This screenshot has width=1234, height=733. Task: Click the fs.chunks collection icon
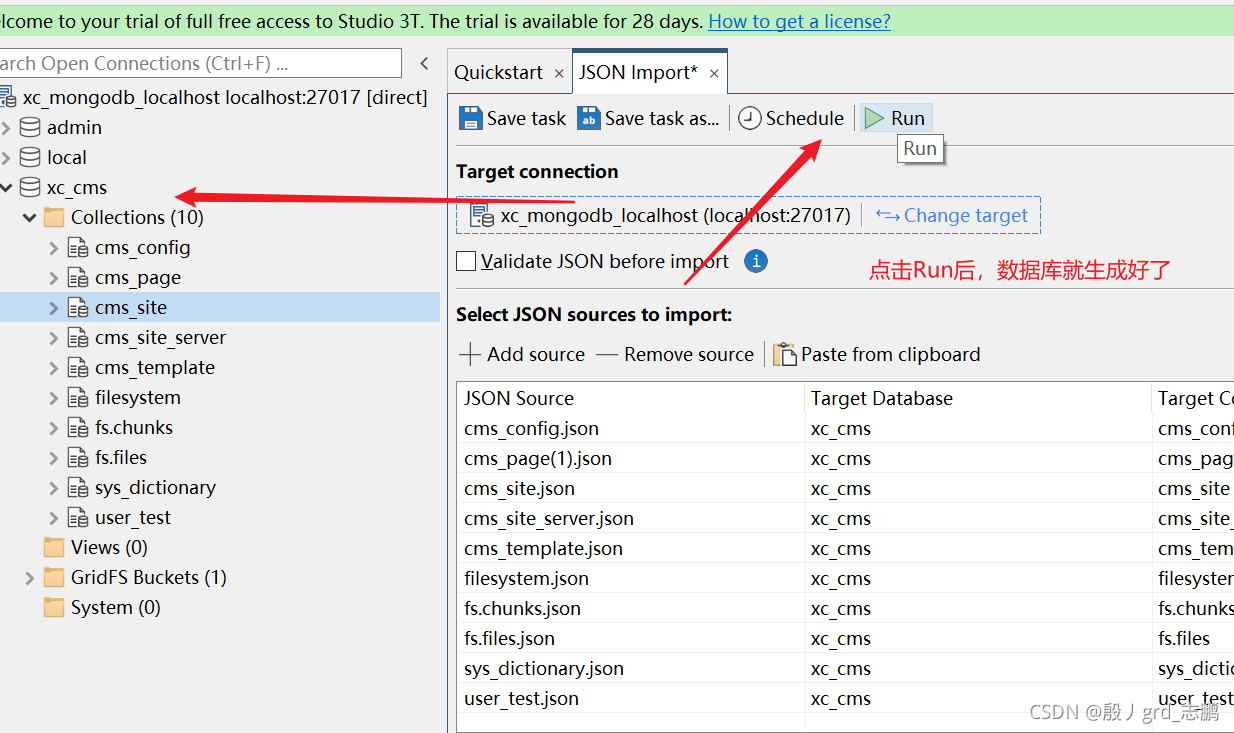coord(78,427)
